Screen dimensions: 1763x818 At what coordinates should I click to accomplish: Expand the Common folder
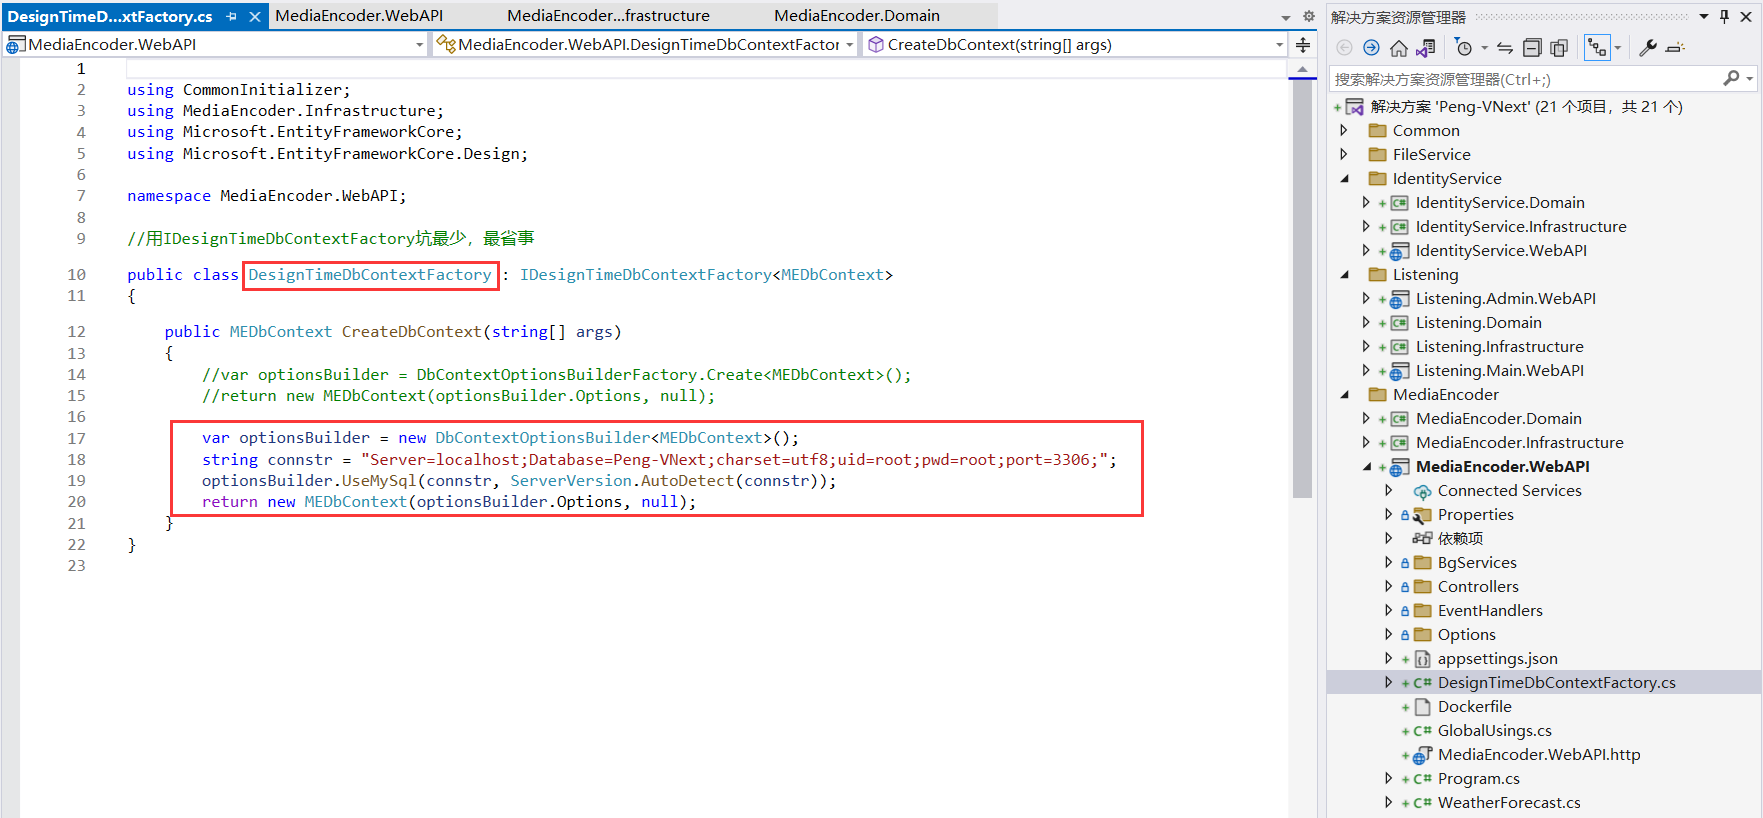click(x=1343, y=130)
